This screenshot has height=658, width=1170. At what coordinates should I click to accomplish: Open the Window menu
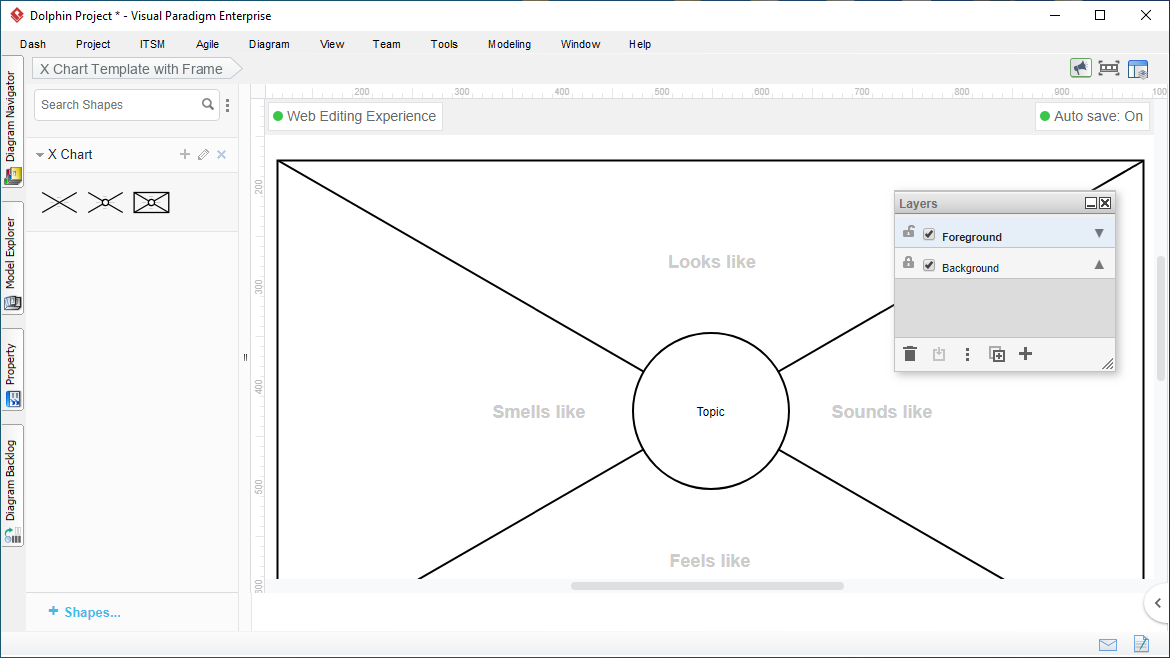click(x=581, y=44)
